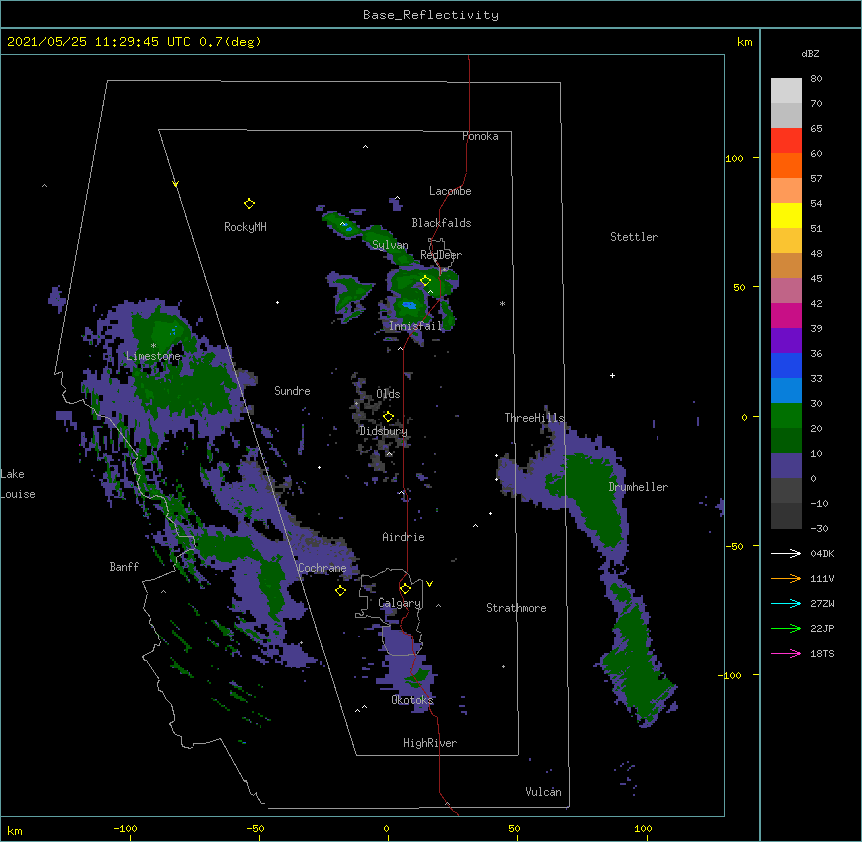Click the red 65 dBZ legend swatch

pyautogui.click(x=786, y=140)
